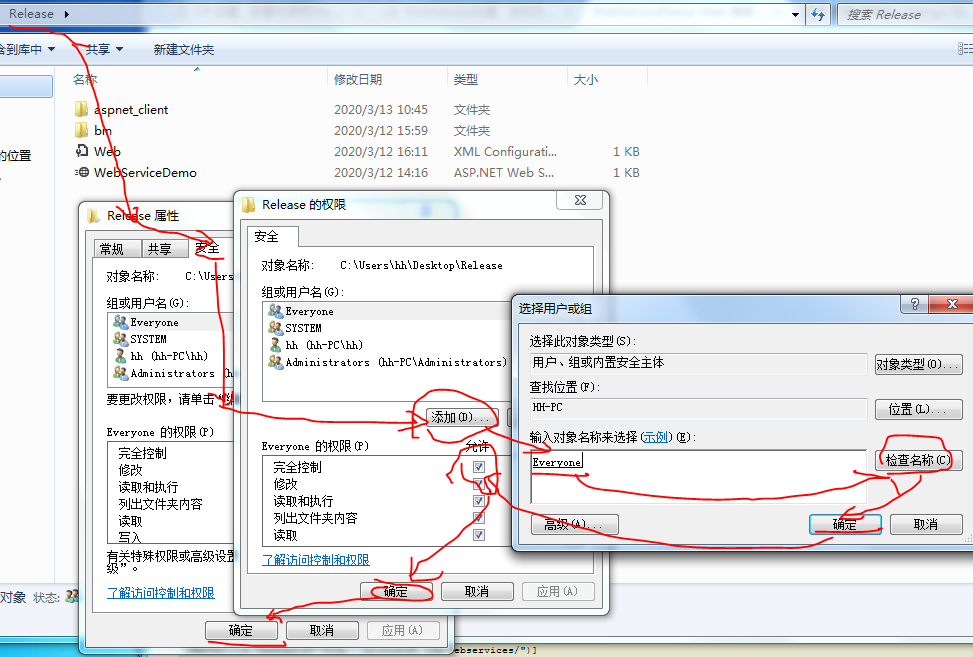Image resolution: width=973 pixels, height=657 pixels.
Task: Click the refresh button beside address bar
Action: (x=818, y=14)
